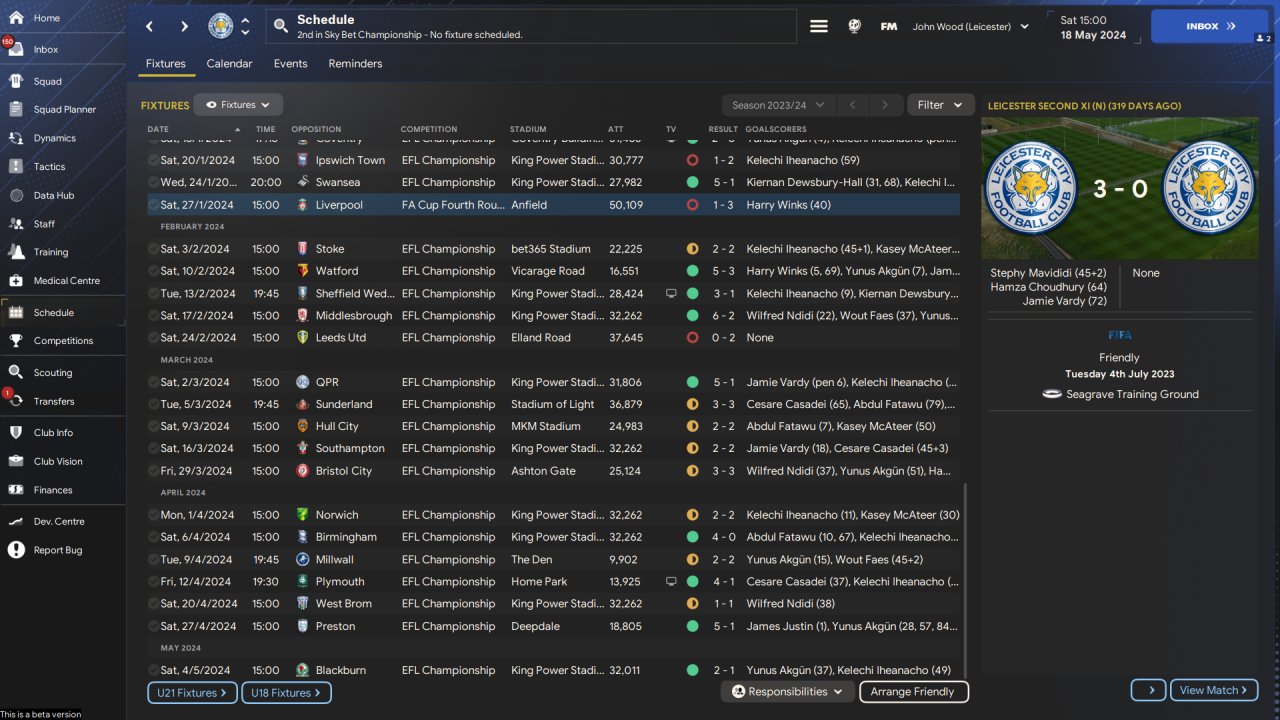Viewport: 1280px width, 720px height.
Task: Open Competitions from the sidebar
Action: tap(63, 340)
